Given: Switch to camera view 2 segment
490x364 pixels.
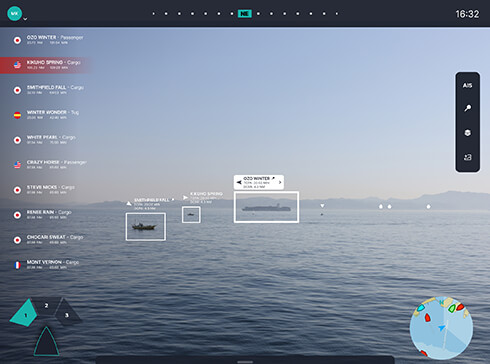Looking at the screenshot, I should (x=46, y=305).
